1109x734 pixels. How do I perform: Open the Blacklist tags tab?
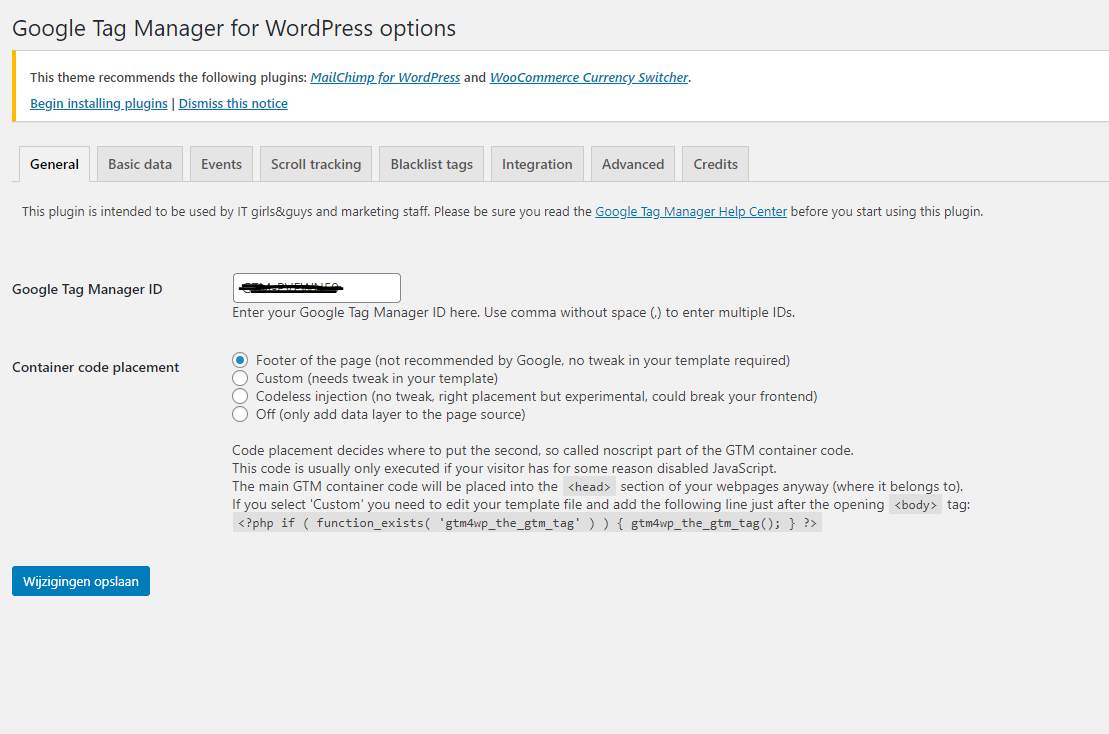tap(431, 164)
